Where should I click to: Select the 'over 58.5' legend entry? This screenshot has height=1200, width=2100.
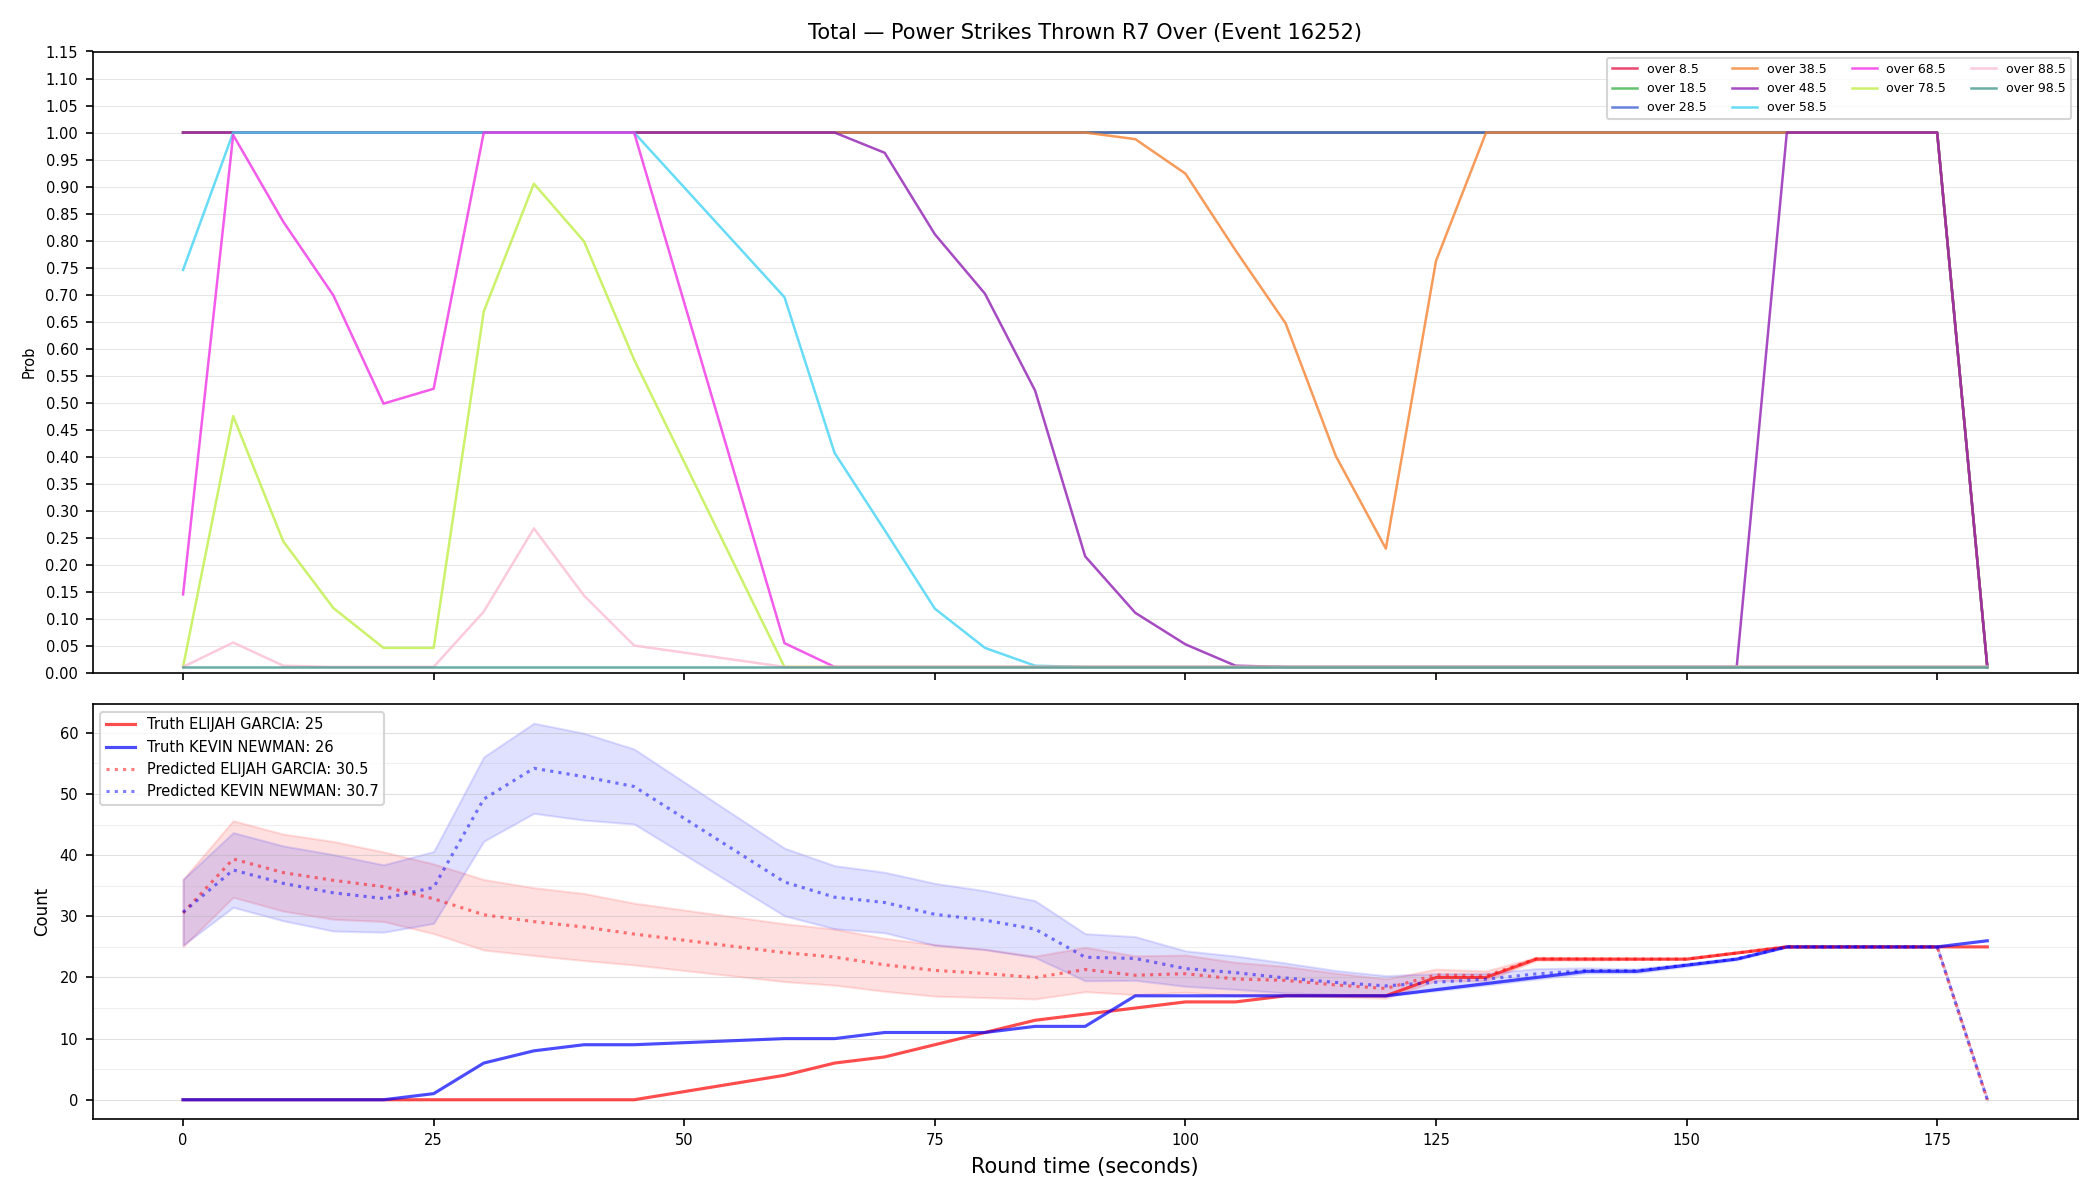(x=1779, y=107)
